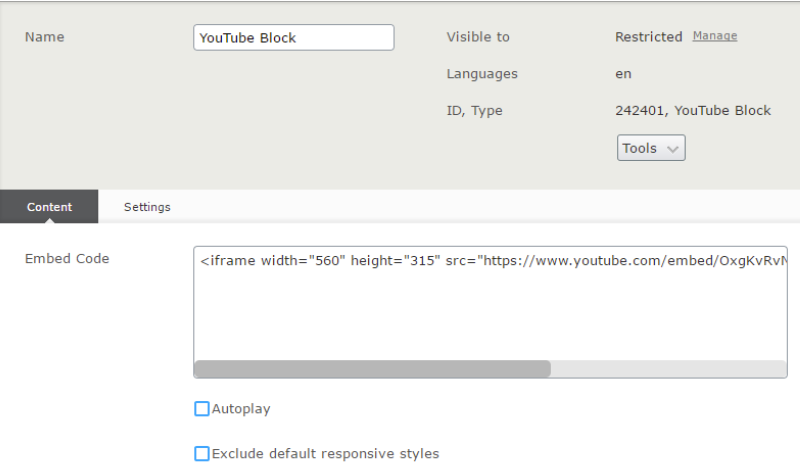The height and width of the screenshot is (466, 803).
Task: Switch to the Settings tab
Action: coord(147,207)
